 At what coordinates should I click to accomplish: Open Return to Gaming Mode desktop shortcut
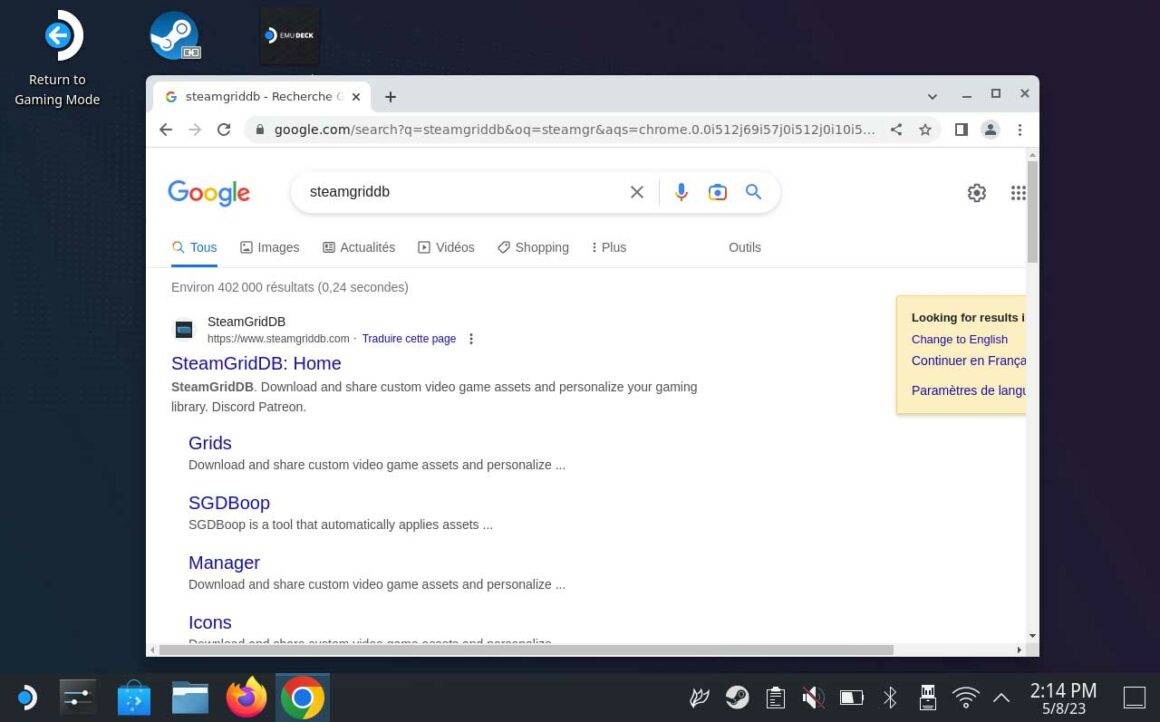click(x=58, y=59)
